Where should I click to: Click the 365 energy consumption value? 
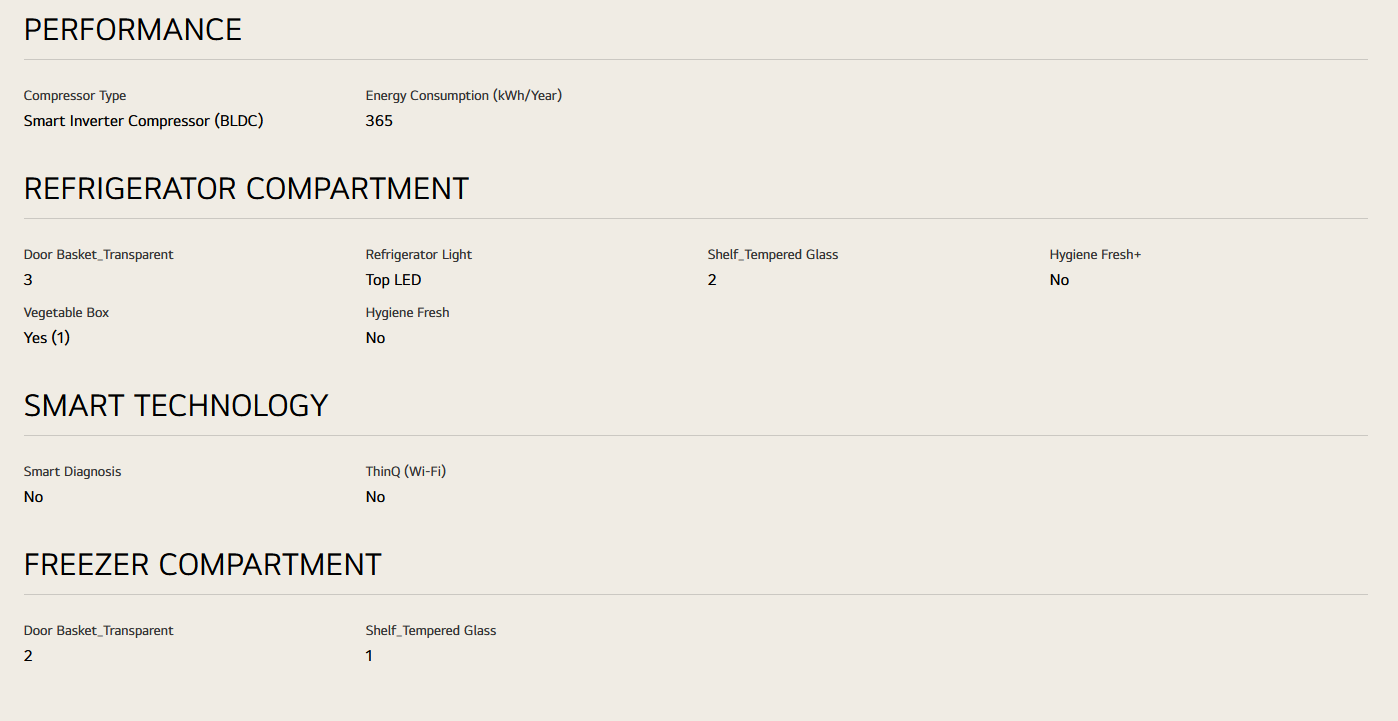[x=379, y=121]
